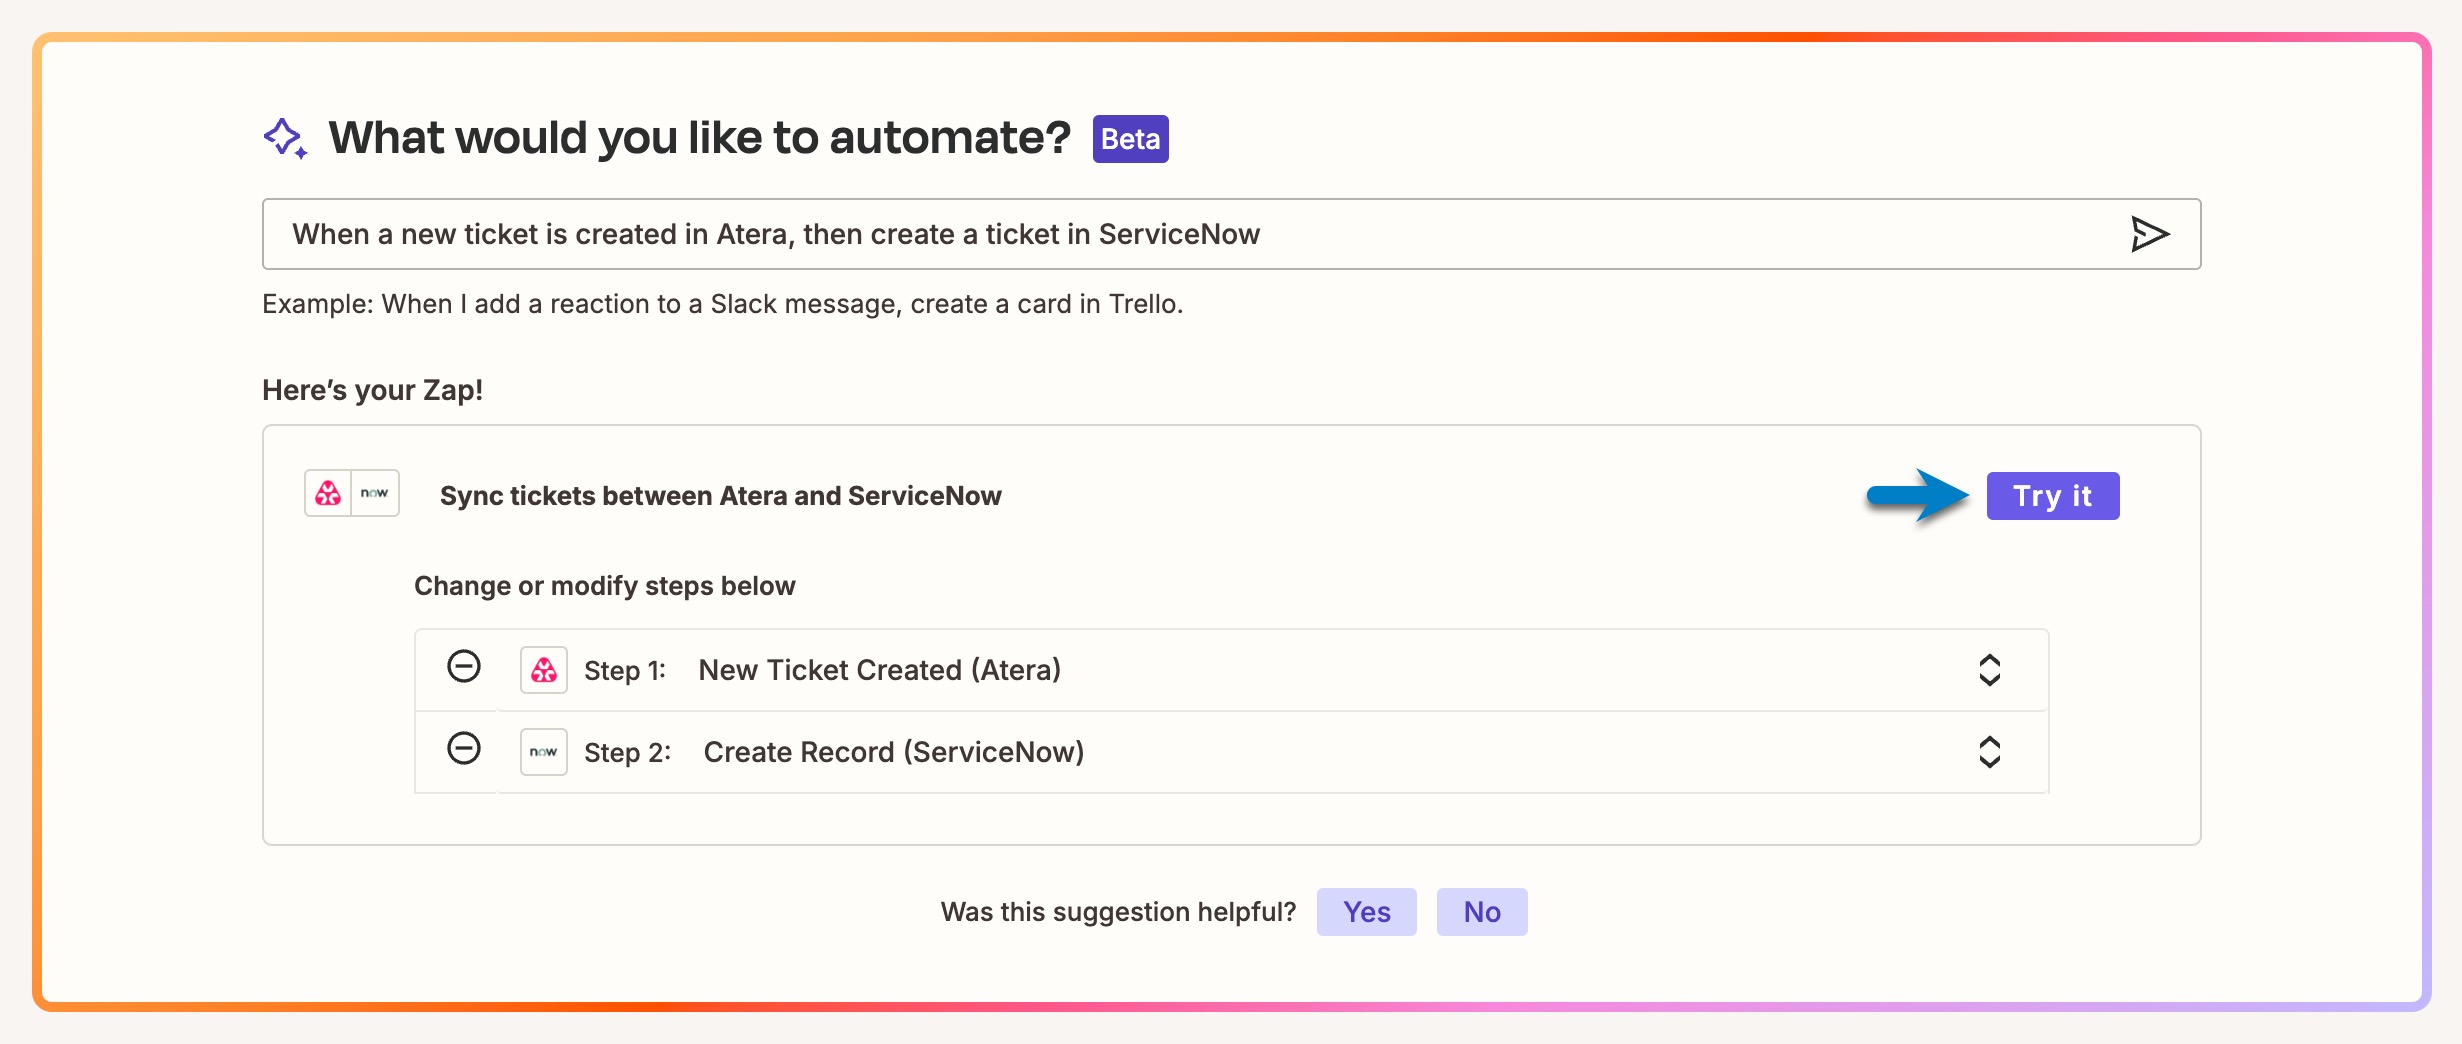Image resolution: width=2462 pixels, height=1044 pixels.
Task: Click the Beta badge
Action: [1130, 139]
